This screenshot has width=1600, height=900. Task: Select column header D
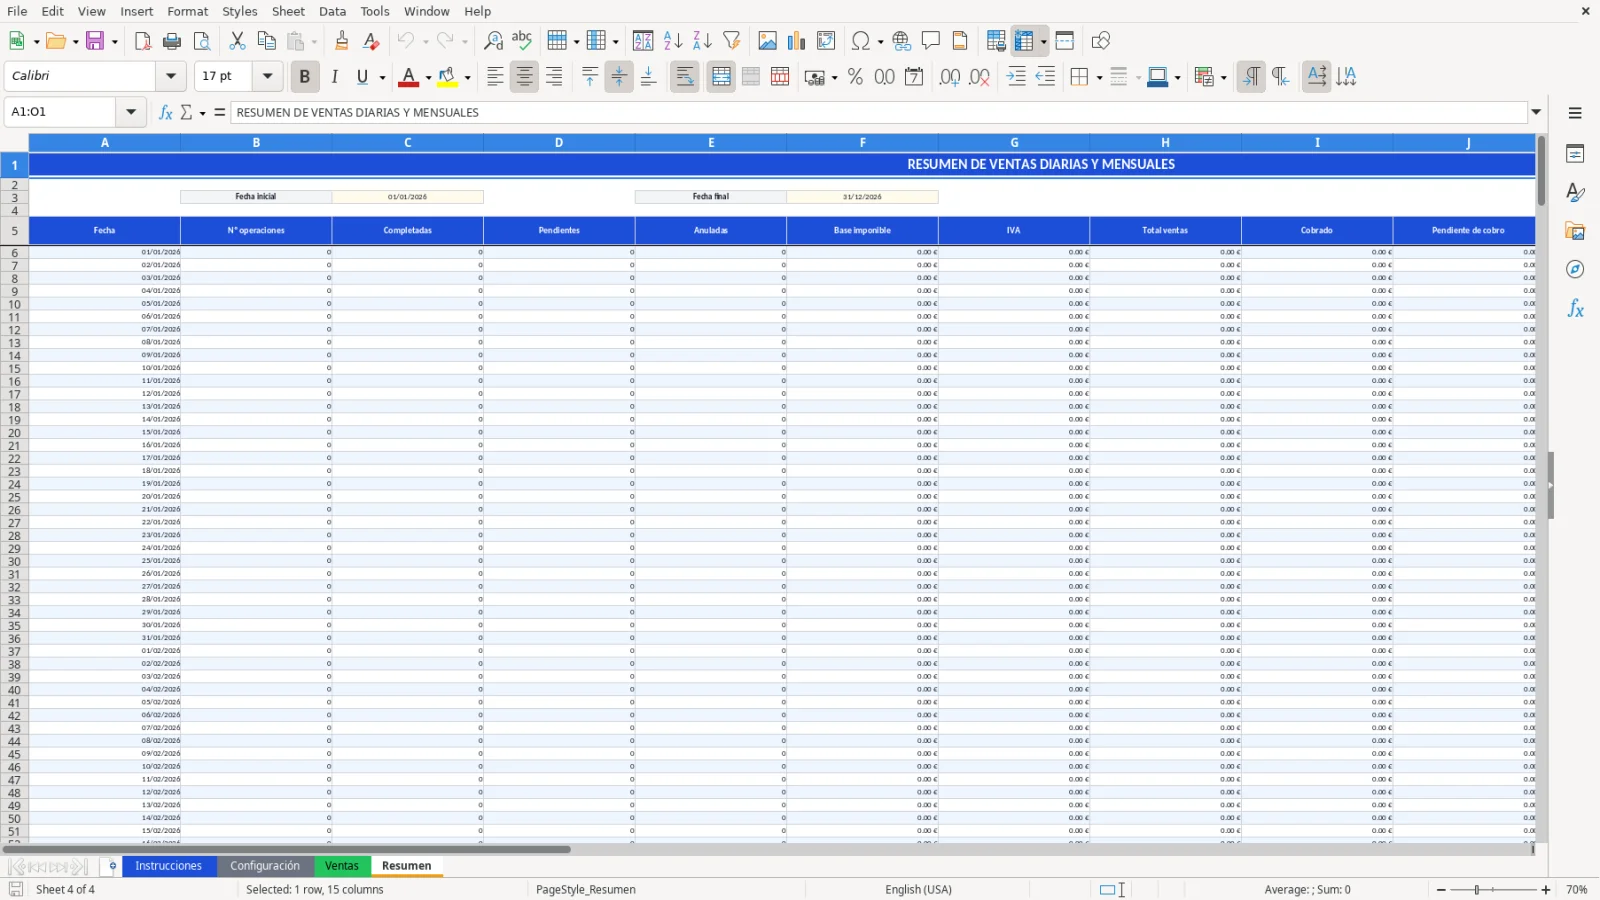click(559, 143)
